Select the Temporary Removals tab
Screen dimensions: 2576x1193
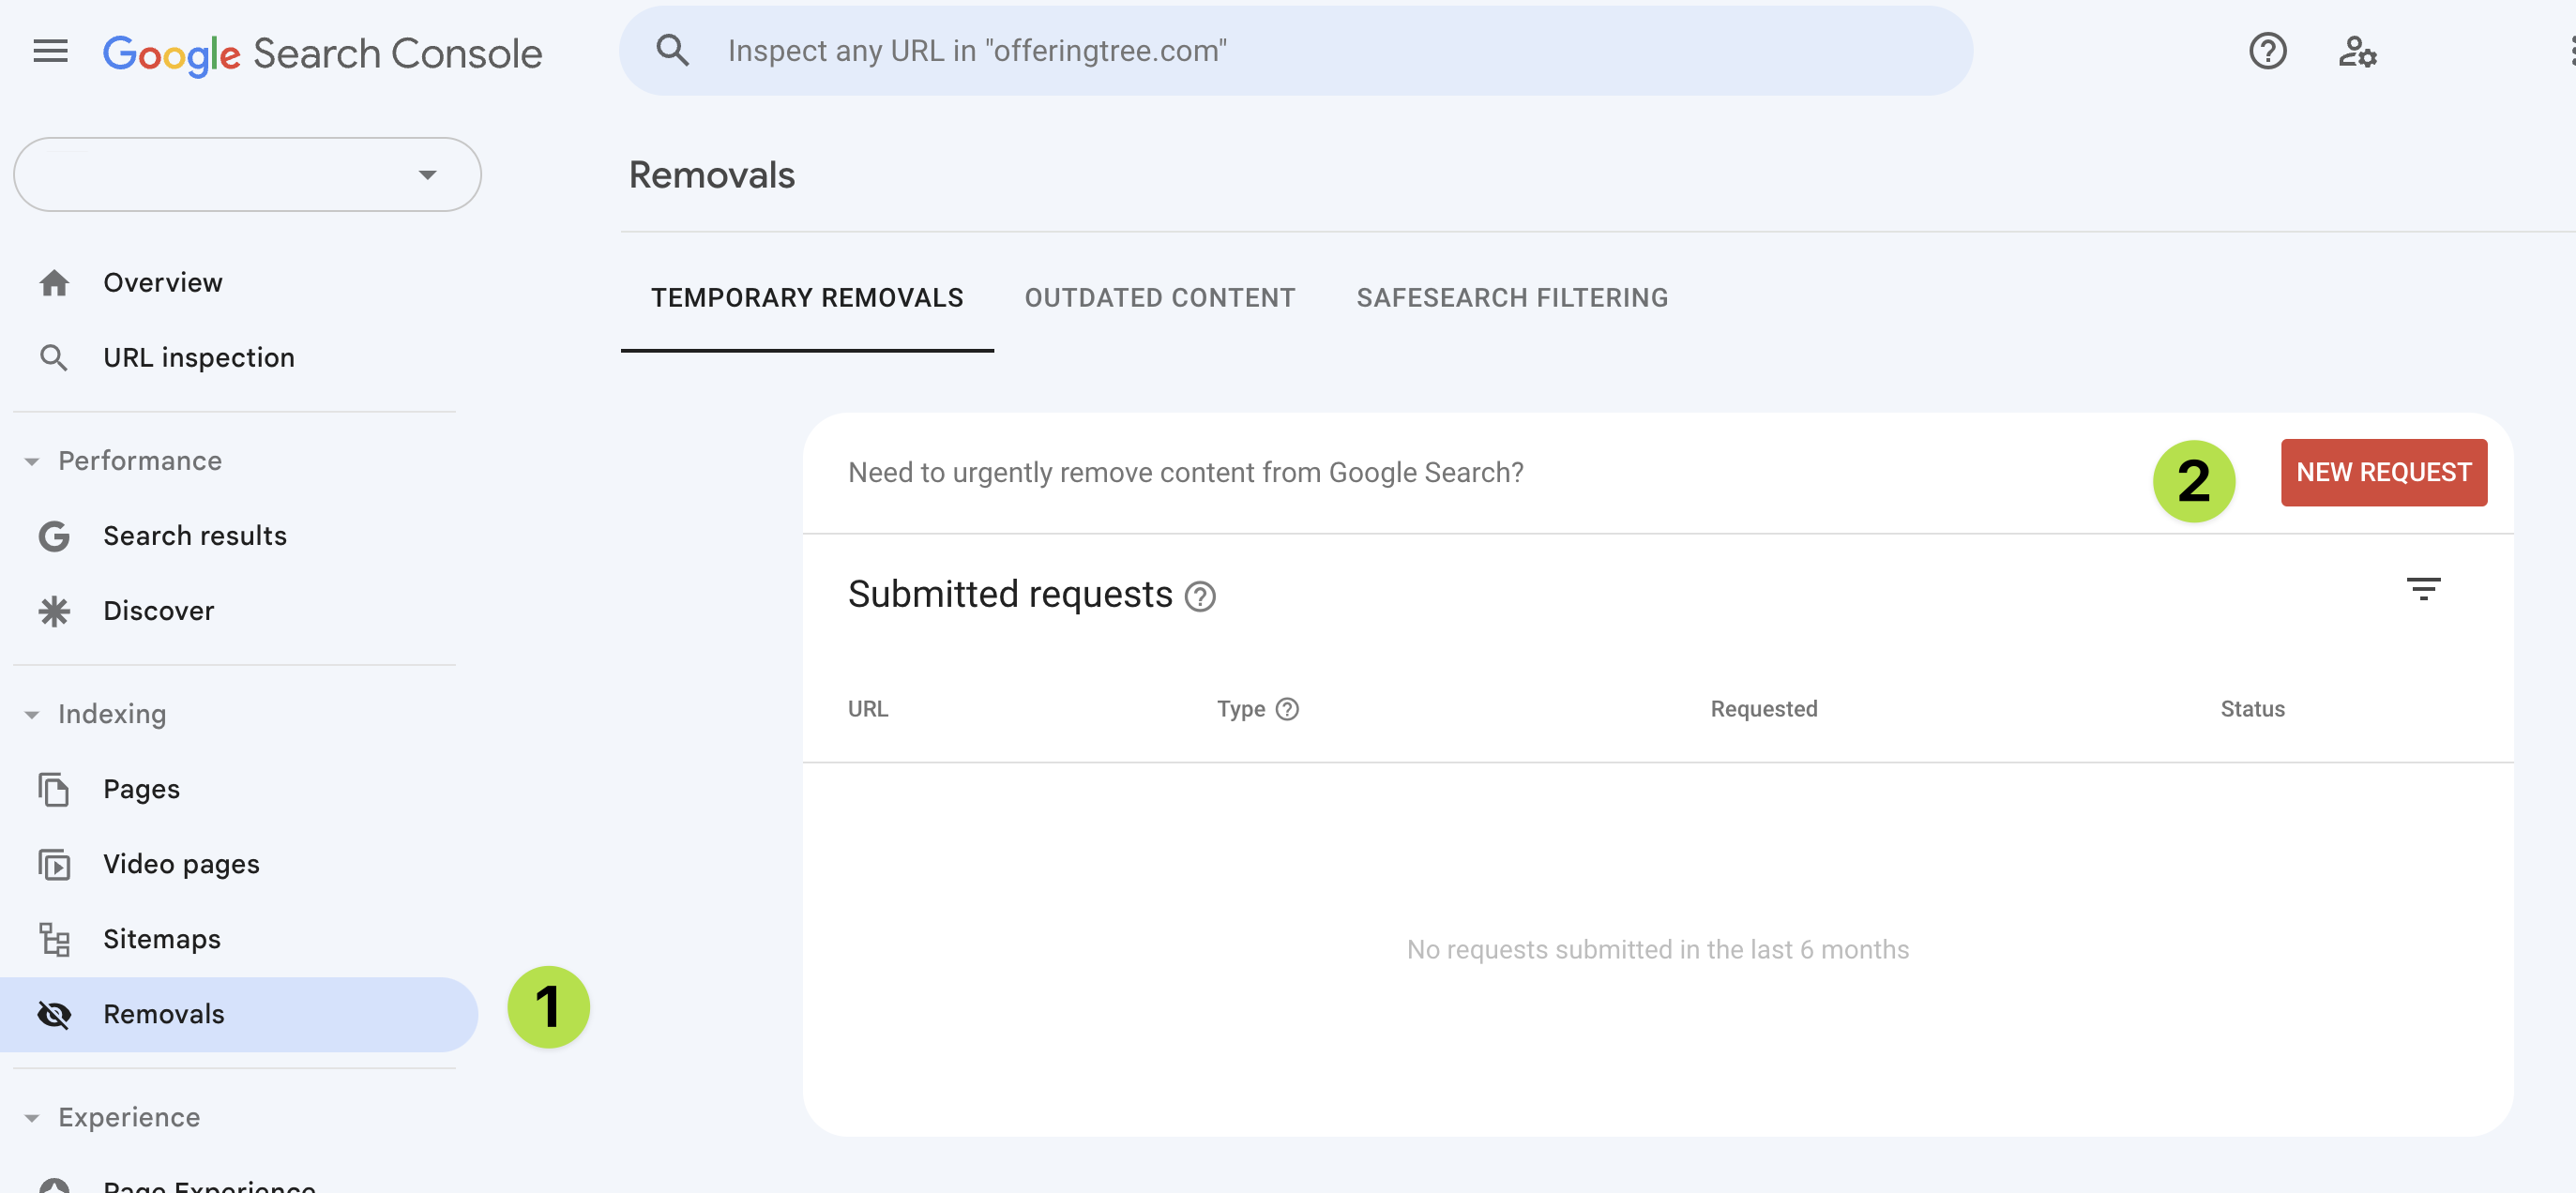click(807, 298)
